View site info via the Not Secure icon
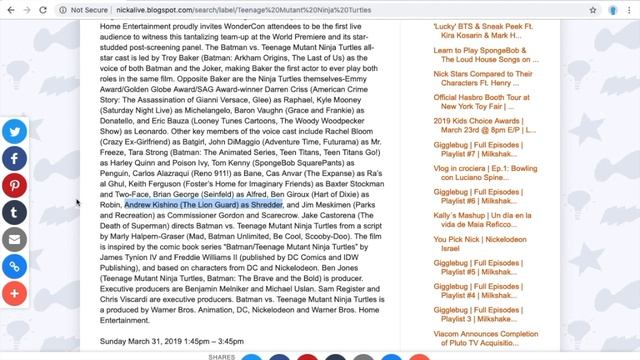The image size is (640, 360). [x=62, y=10]
